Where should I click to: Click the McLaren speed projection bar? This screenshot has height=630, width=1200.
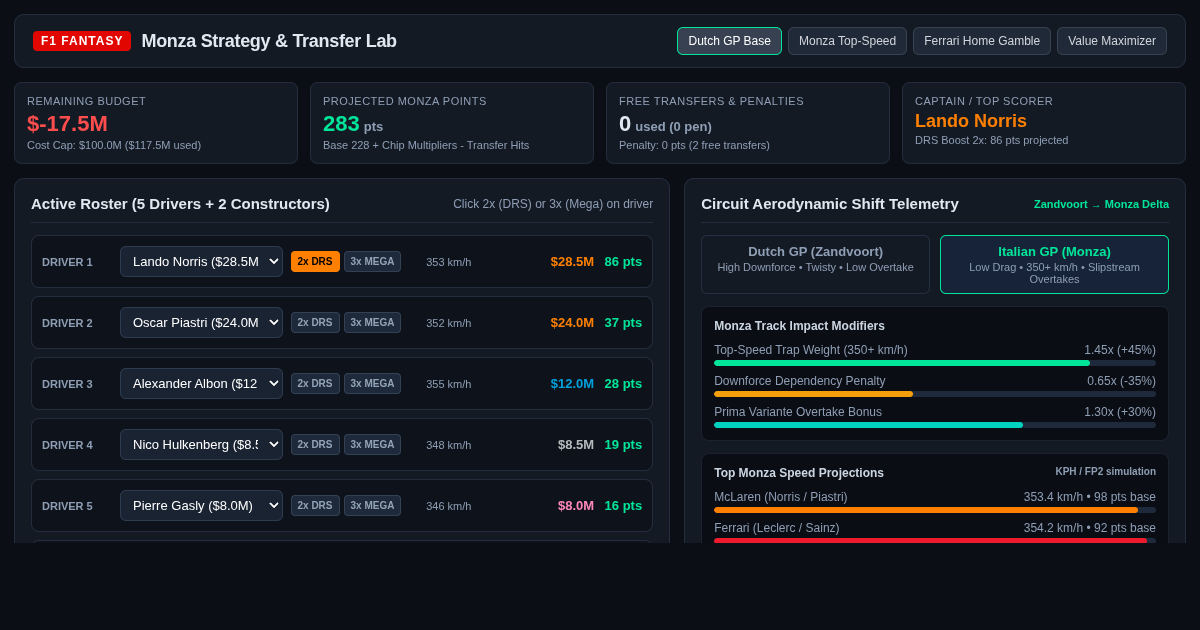[x=935, y=510]
